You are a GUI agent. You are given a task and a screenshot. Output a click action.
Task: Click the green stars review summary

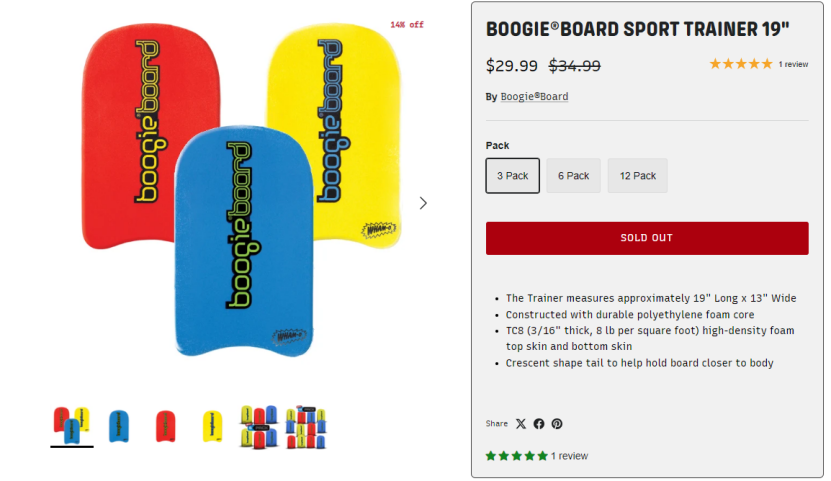(517, 456)
